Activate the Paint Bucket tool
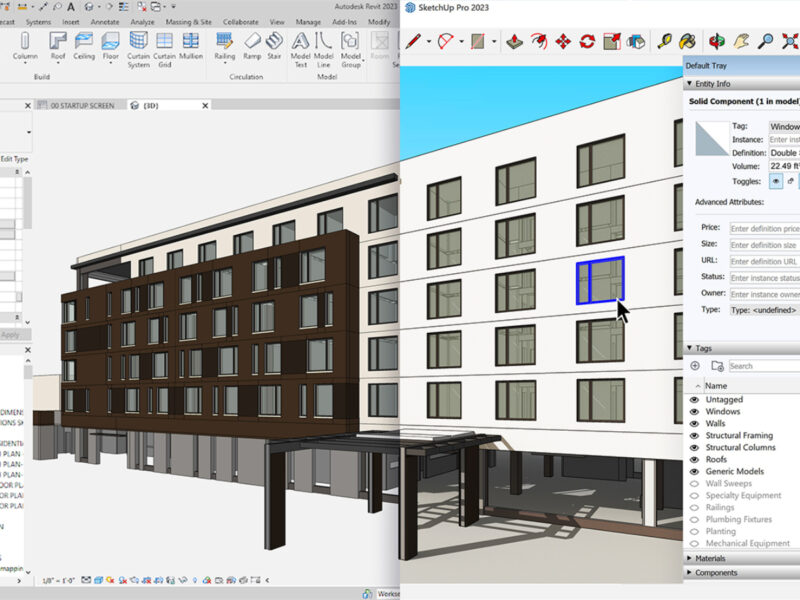Screen dimensions: 800x600 tap(689, 42)
